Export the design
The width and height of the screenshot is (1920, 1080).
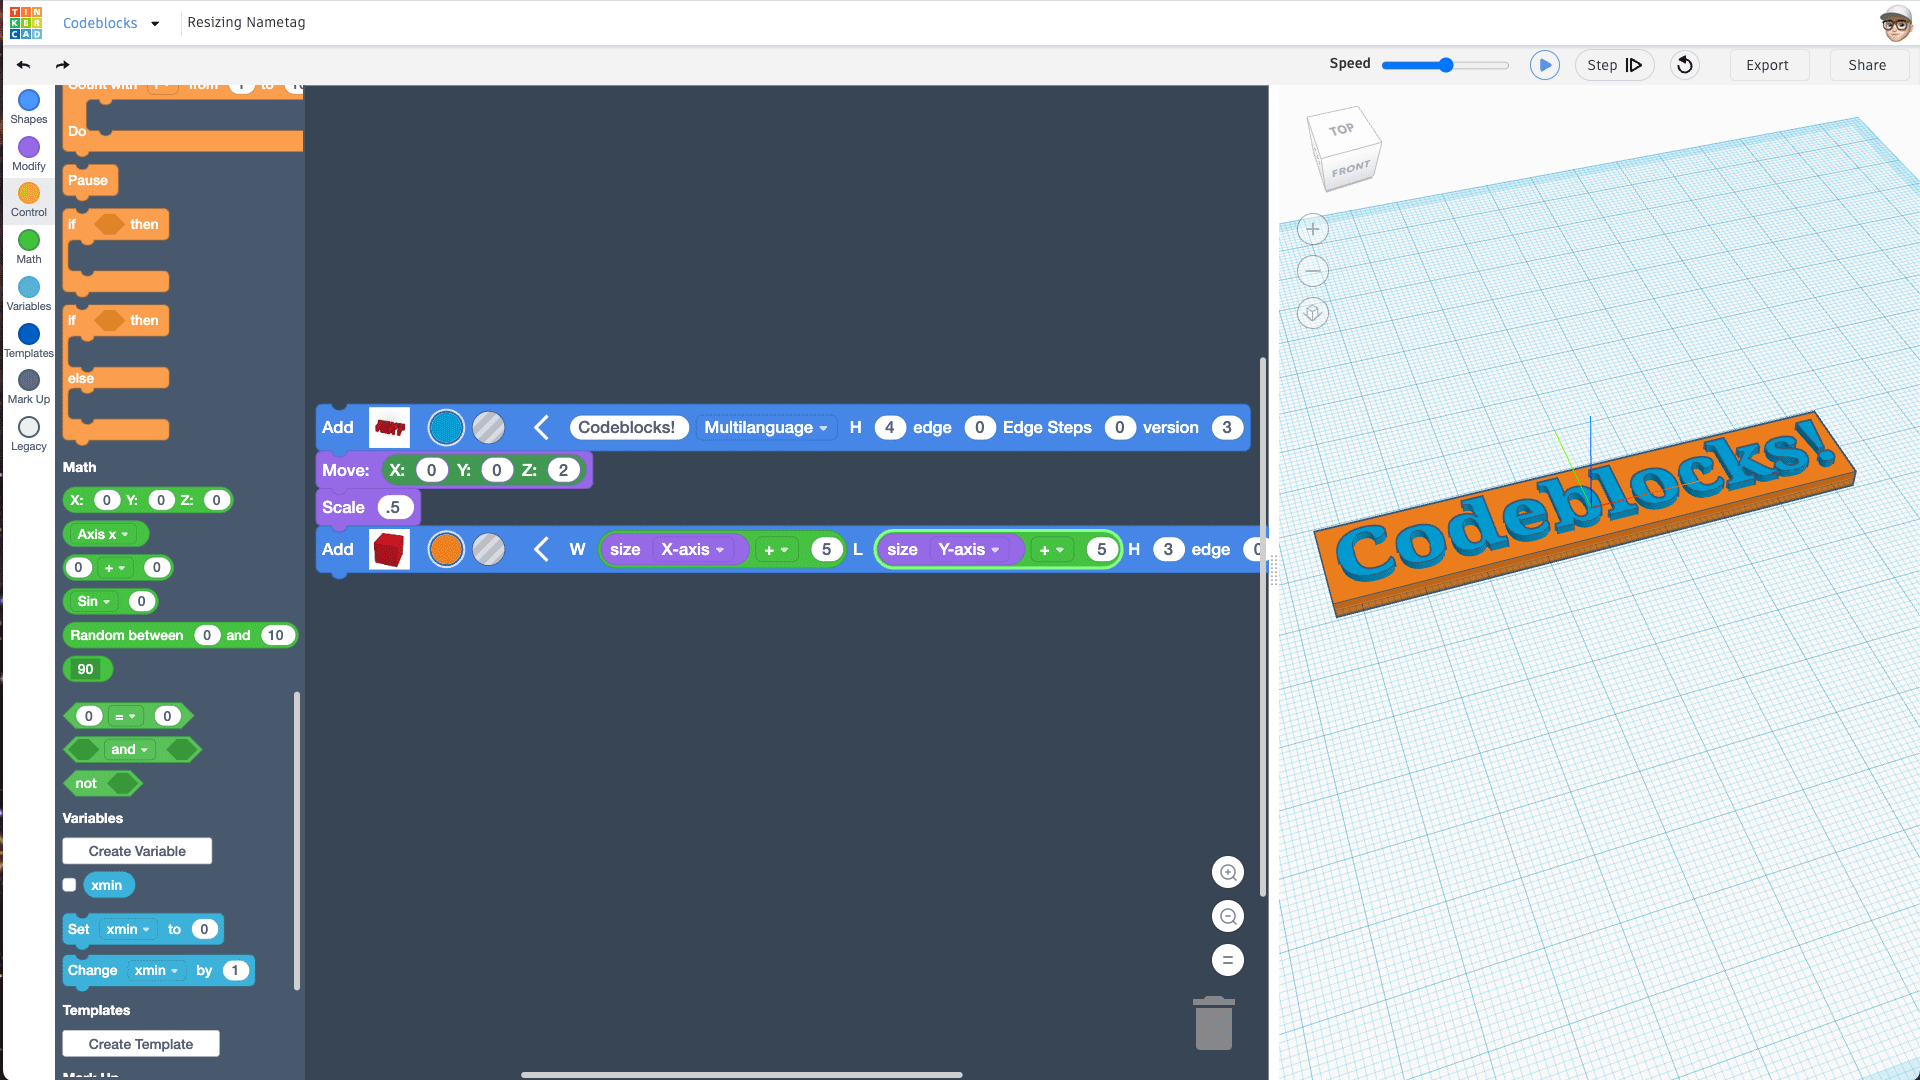[x=1768, y=64]
